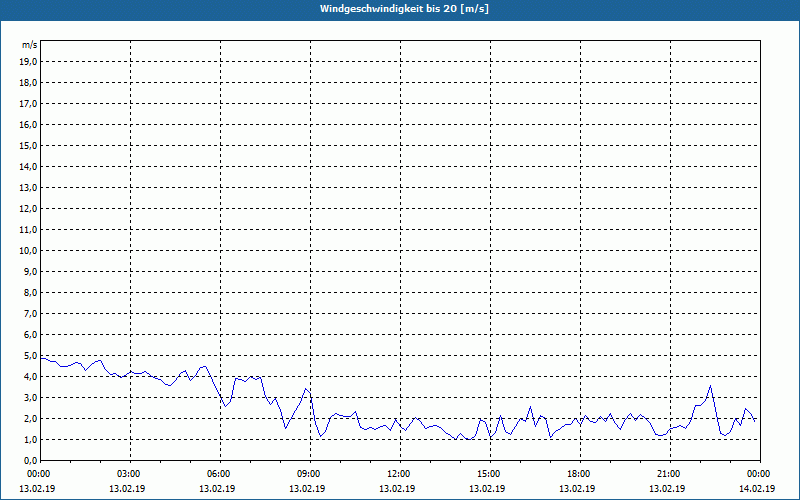Click the 13.02.19 date under 21:00
The image size is (800, 500).
click(x=667, y=488)
